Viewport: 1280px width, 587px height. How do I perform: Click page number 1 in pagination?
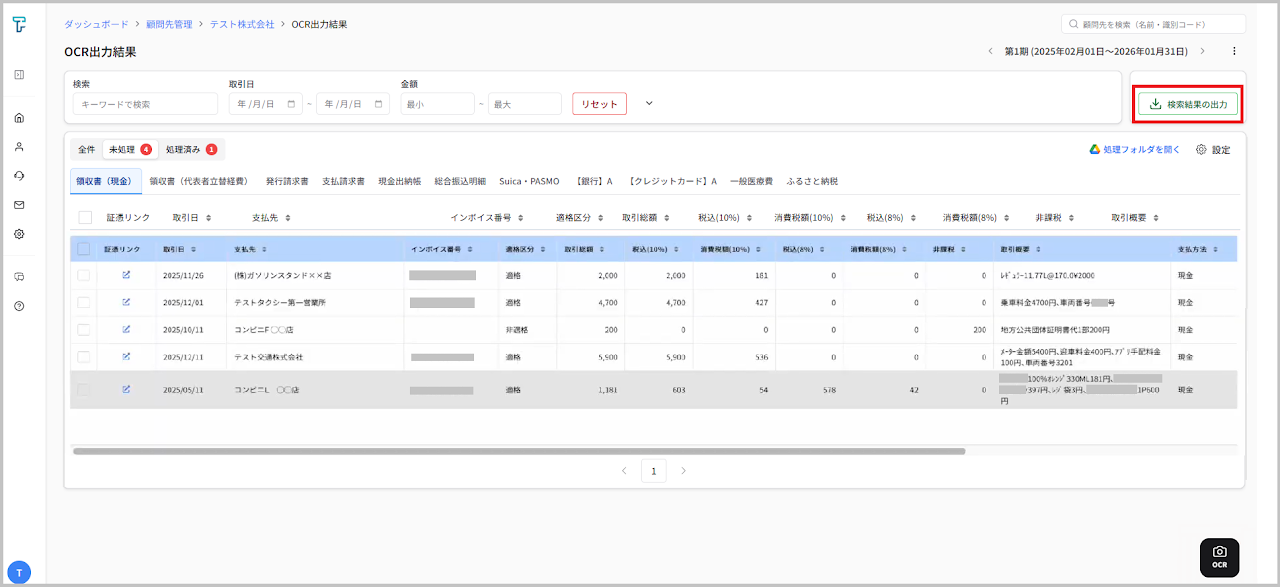point(654,470)
